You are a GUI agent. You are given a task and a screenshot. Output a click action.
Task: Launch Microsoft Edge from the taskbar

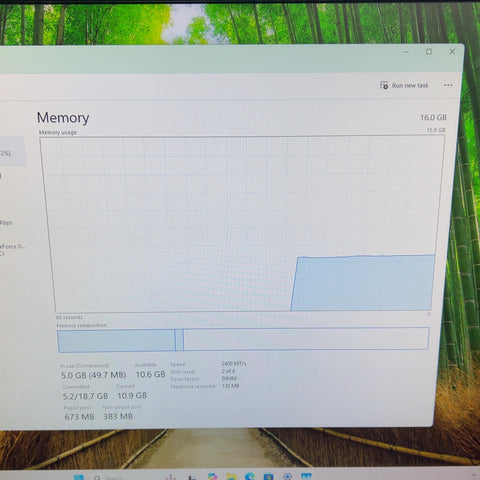click(x=250, y=477)
